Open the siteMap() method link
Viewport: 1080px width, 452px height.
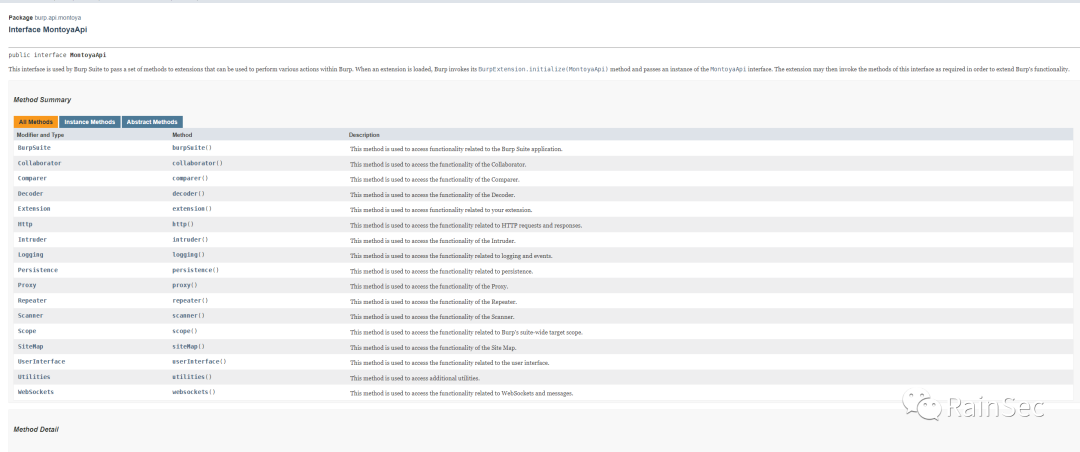click(188, 347)
